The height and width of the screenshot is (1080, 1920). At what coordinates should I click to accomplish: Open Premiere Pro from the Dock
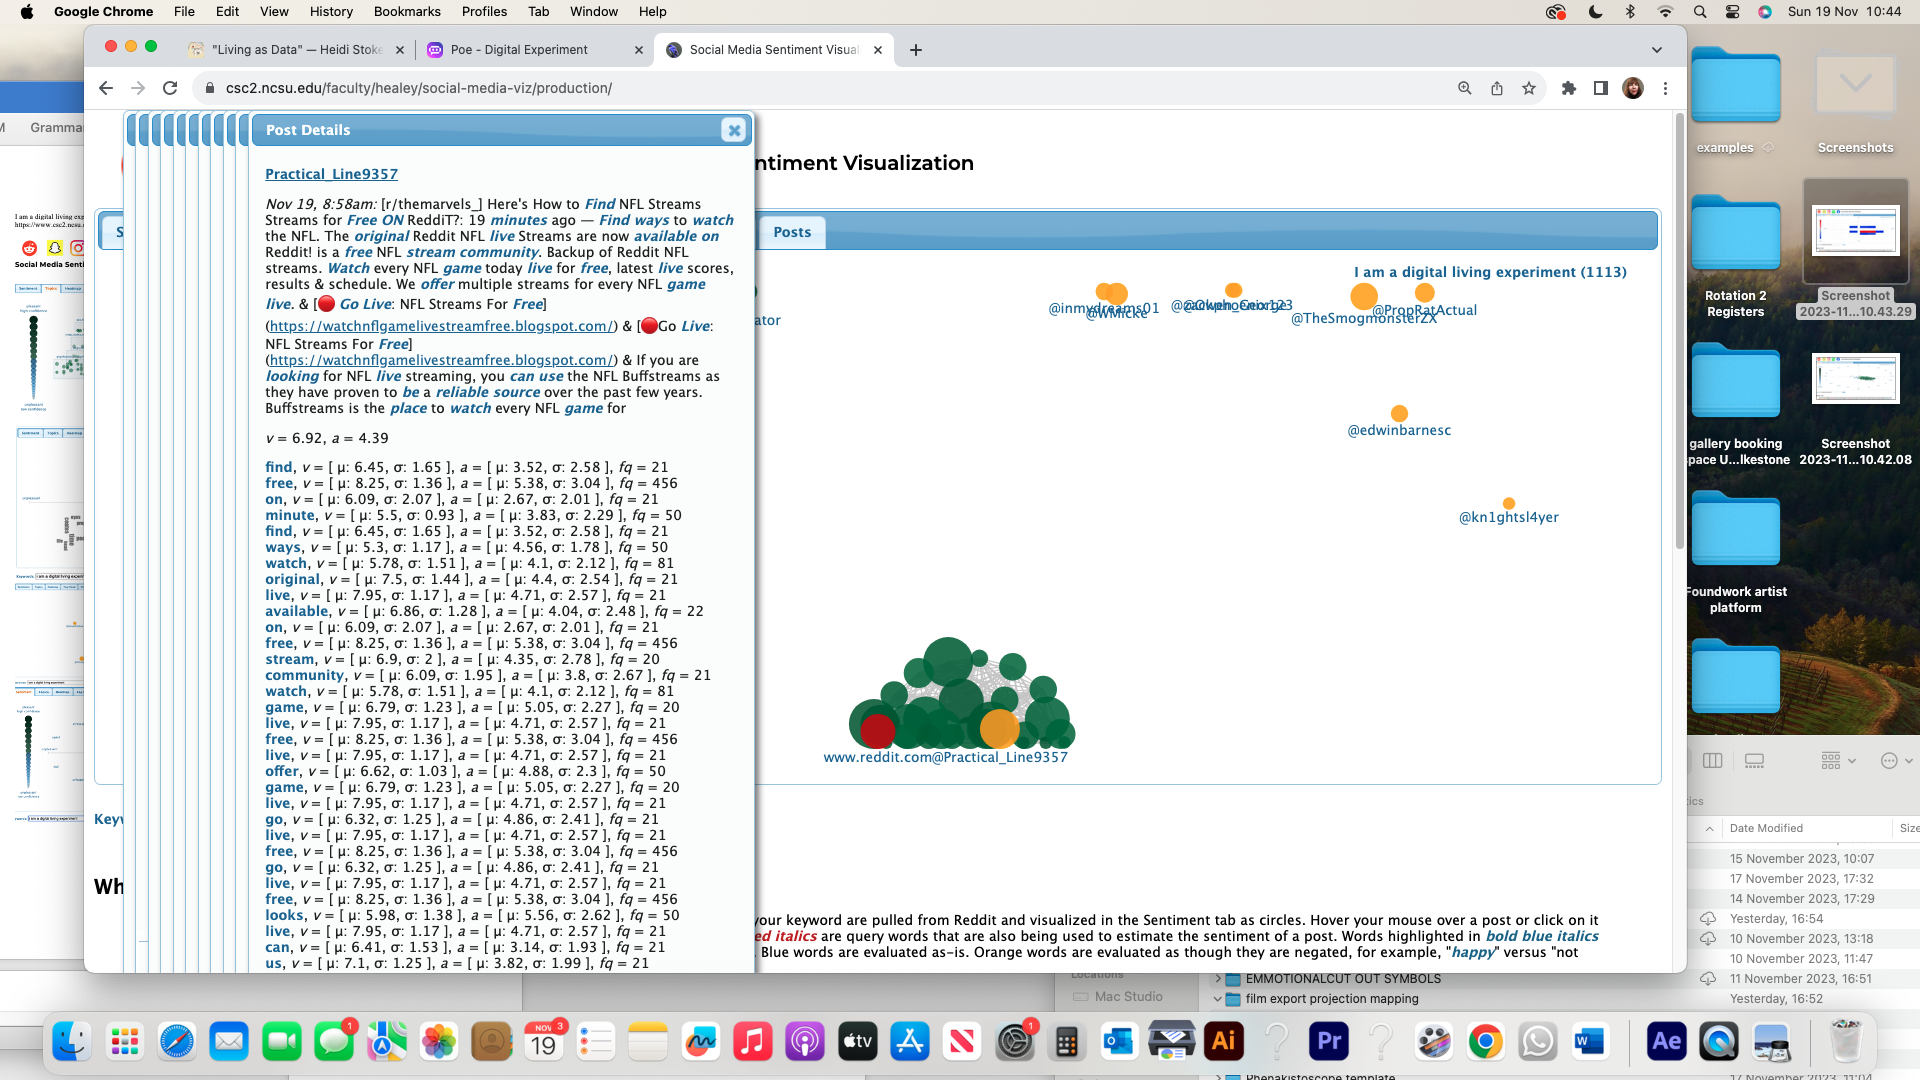click(x=1329, y=1041)
